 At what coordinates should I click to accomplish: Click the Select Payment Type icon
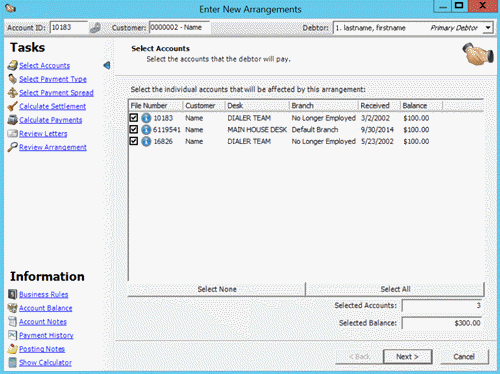tap(13, 79)
